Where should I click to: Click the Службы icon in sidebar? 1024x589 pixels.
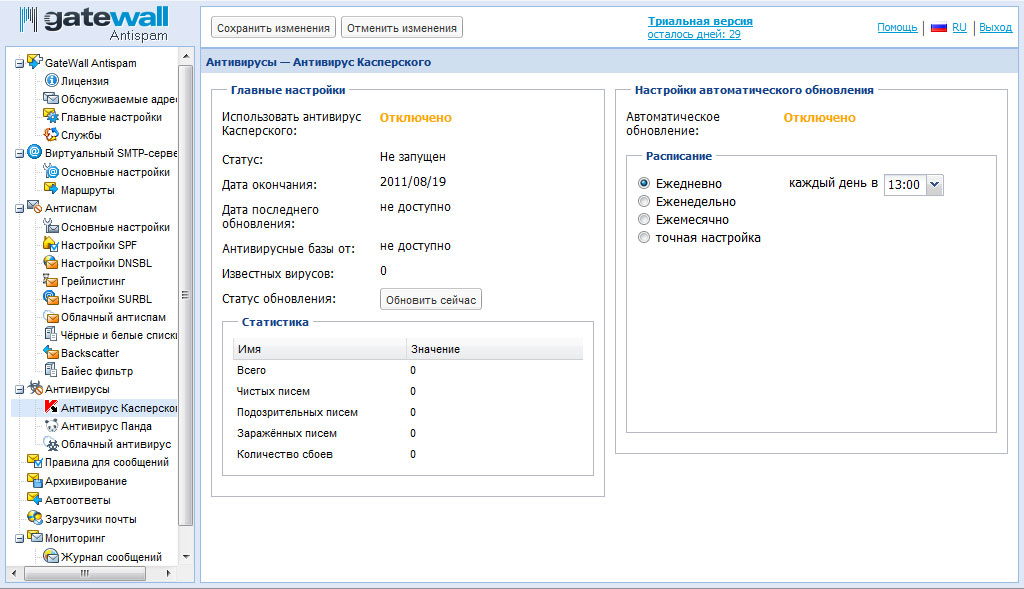(x=52, y=135)
